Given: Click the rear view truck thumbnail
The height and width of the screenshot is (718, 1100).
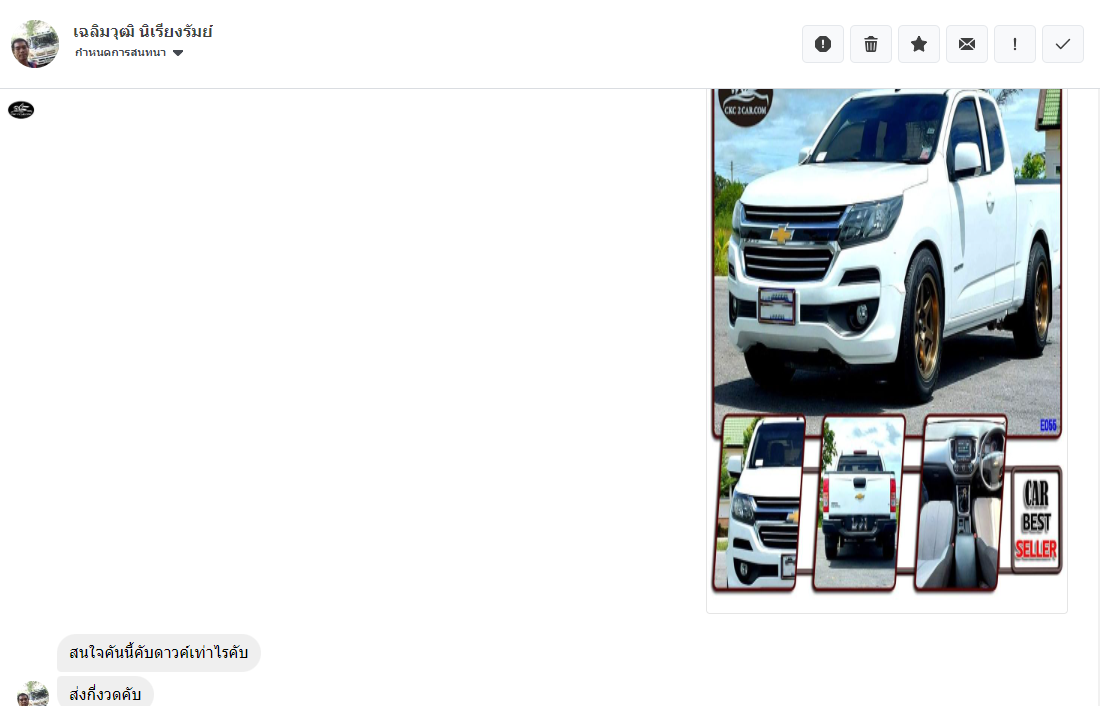Looking at the screenshot, I should pyautogui.click(x=859, y=503).
